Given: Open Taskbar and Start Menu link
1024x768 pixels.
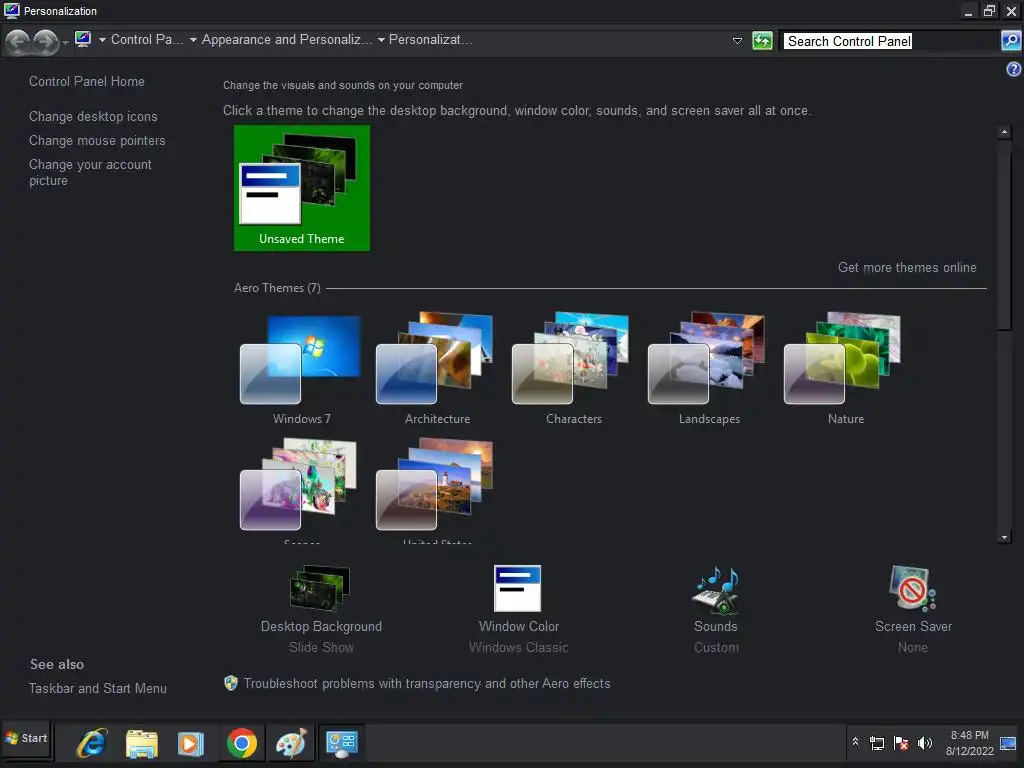Looking at the screenshot, I should [x=98, y=689].
